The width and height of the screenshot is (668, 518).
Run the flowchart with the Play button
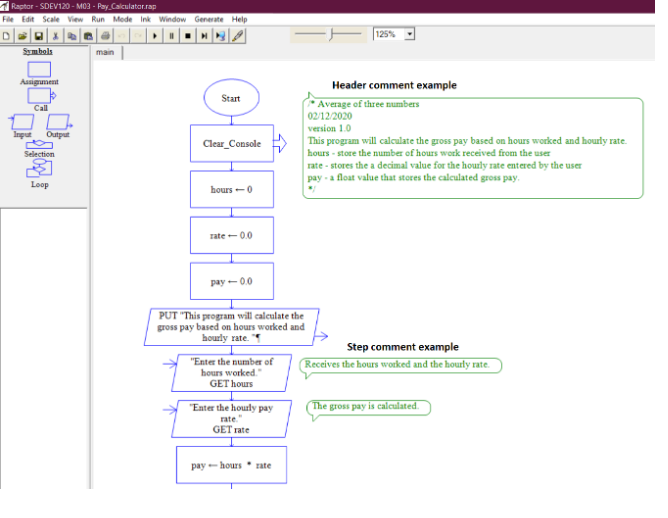[155, 36]
